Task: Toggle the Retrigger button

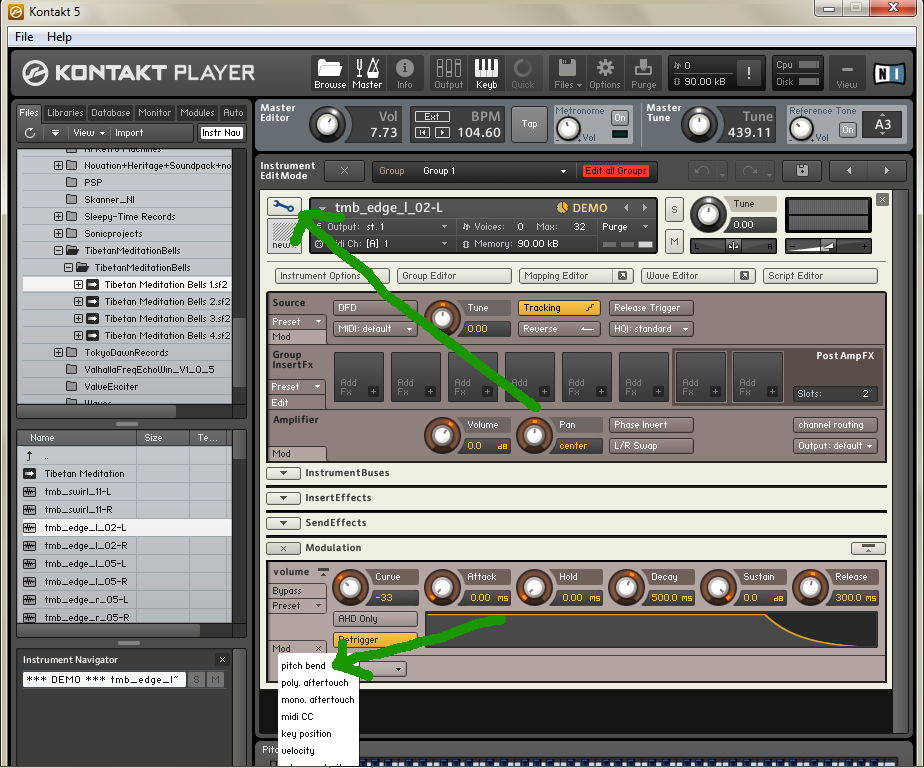Action: (375, 640)
